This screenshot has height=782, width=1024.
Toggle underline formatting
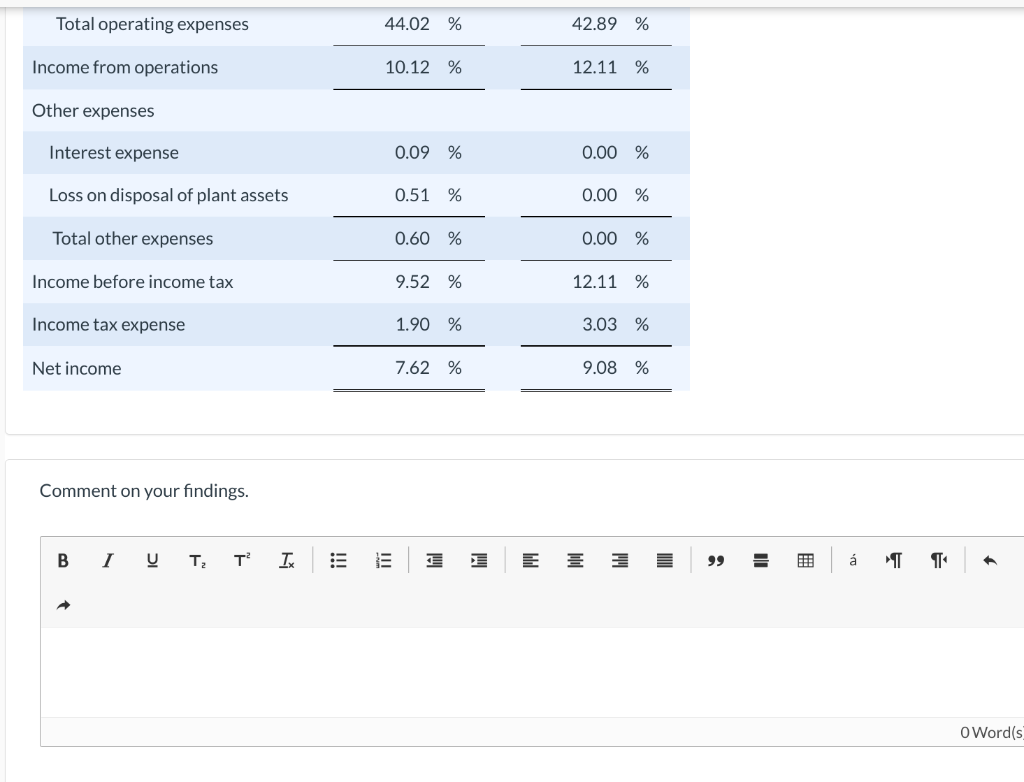(152, 560)
